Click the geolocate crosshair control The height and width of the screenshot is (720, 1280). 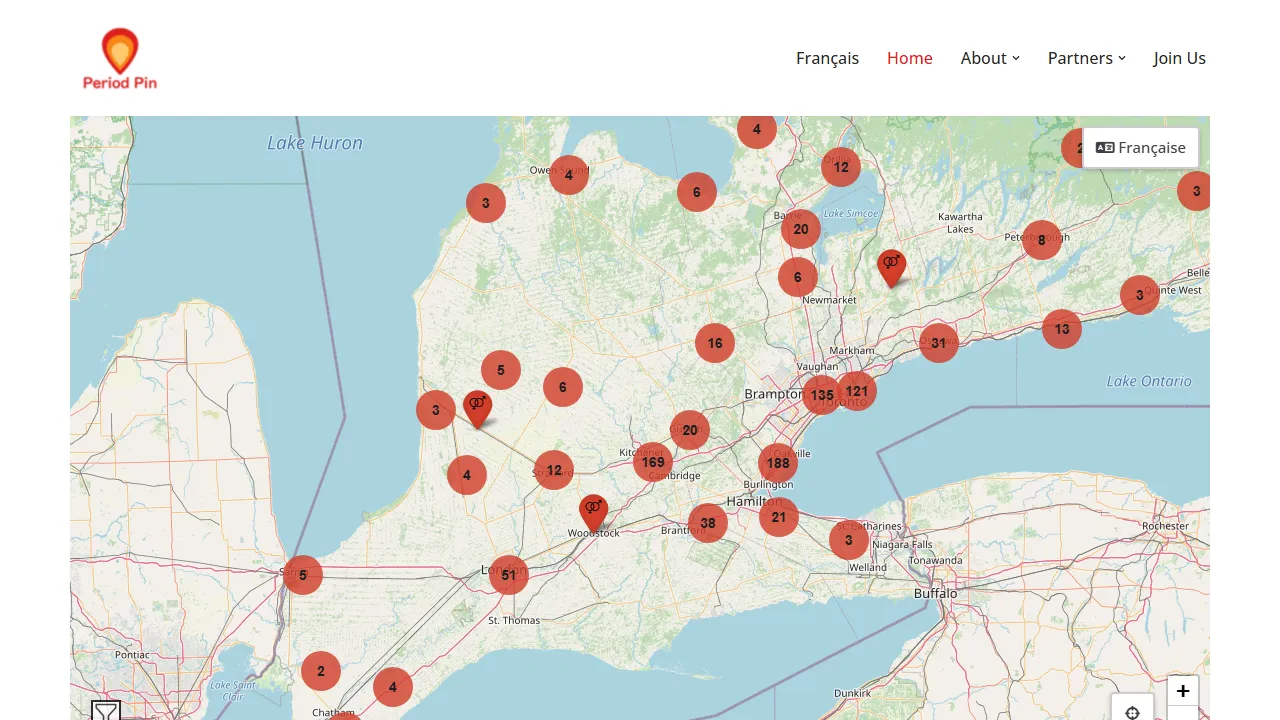tap(1131, 712)
